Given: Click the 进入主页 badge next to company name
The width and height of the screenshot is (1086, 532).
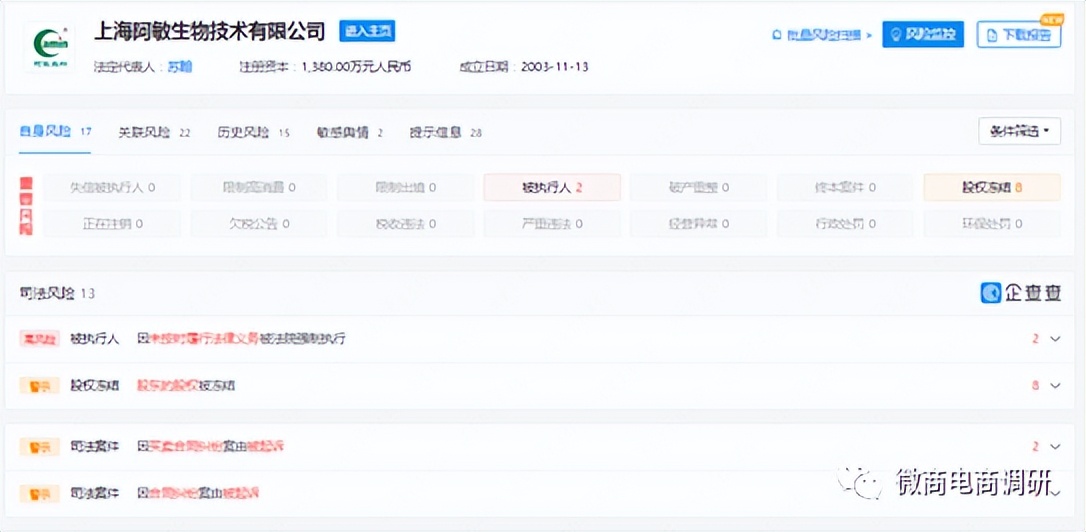Looking at the screenshot, I should point(367,31).
